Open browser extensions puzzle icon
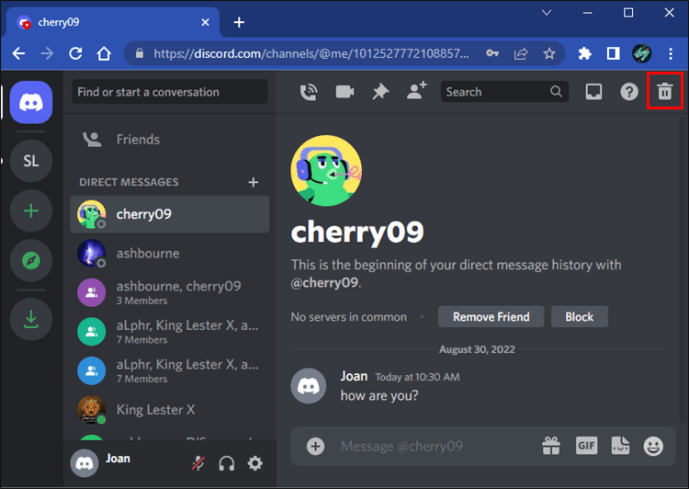The width and height of the screenshot is (689, 489). (x=584, y=54)
